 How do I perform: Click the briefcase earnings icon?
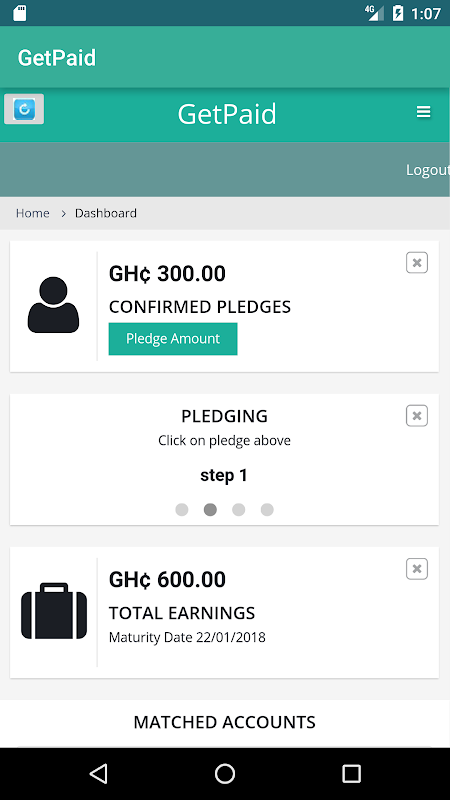click(54, 611)
